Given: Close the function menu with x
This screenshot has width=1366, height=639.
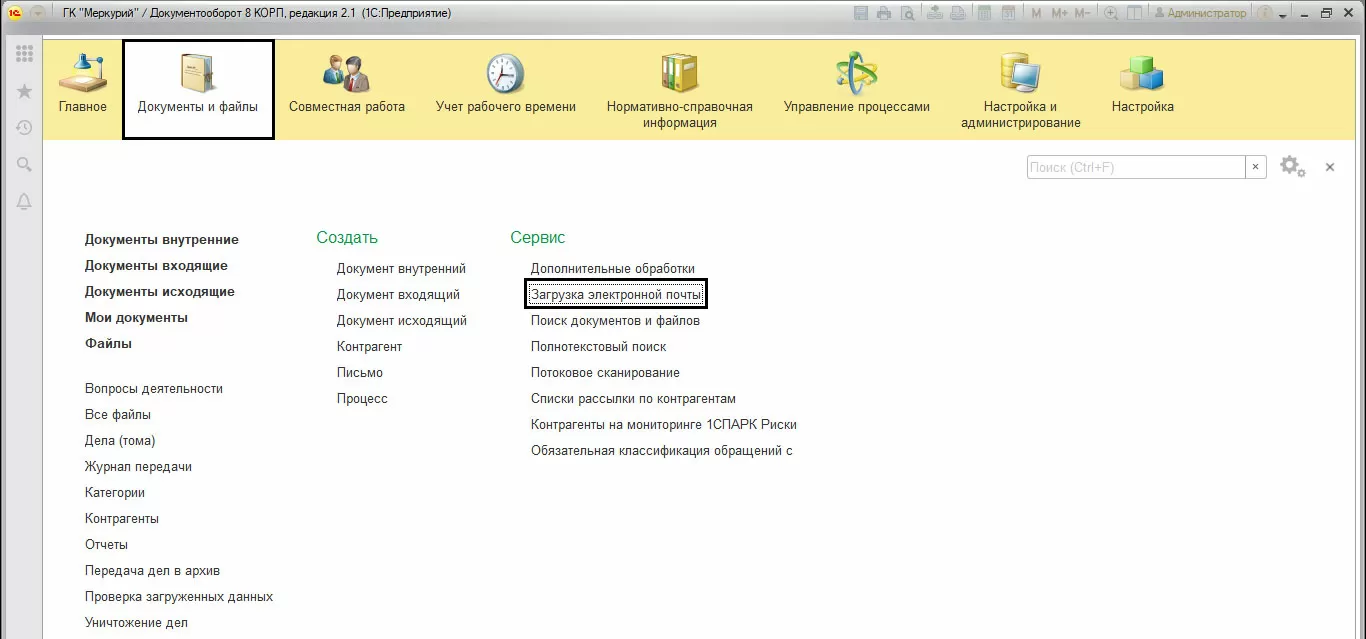Looking at the screenshot, I should [x=1330, y=167].
